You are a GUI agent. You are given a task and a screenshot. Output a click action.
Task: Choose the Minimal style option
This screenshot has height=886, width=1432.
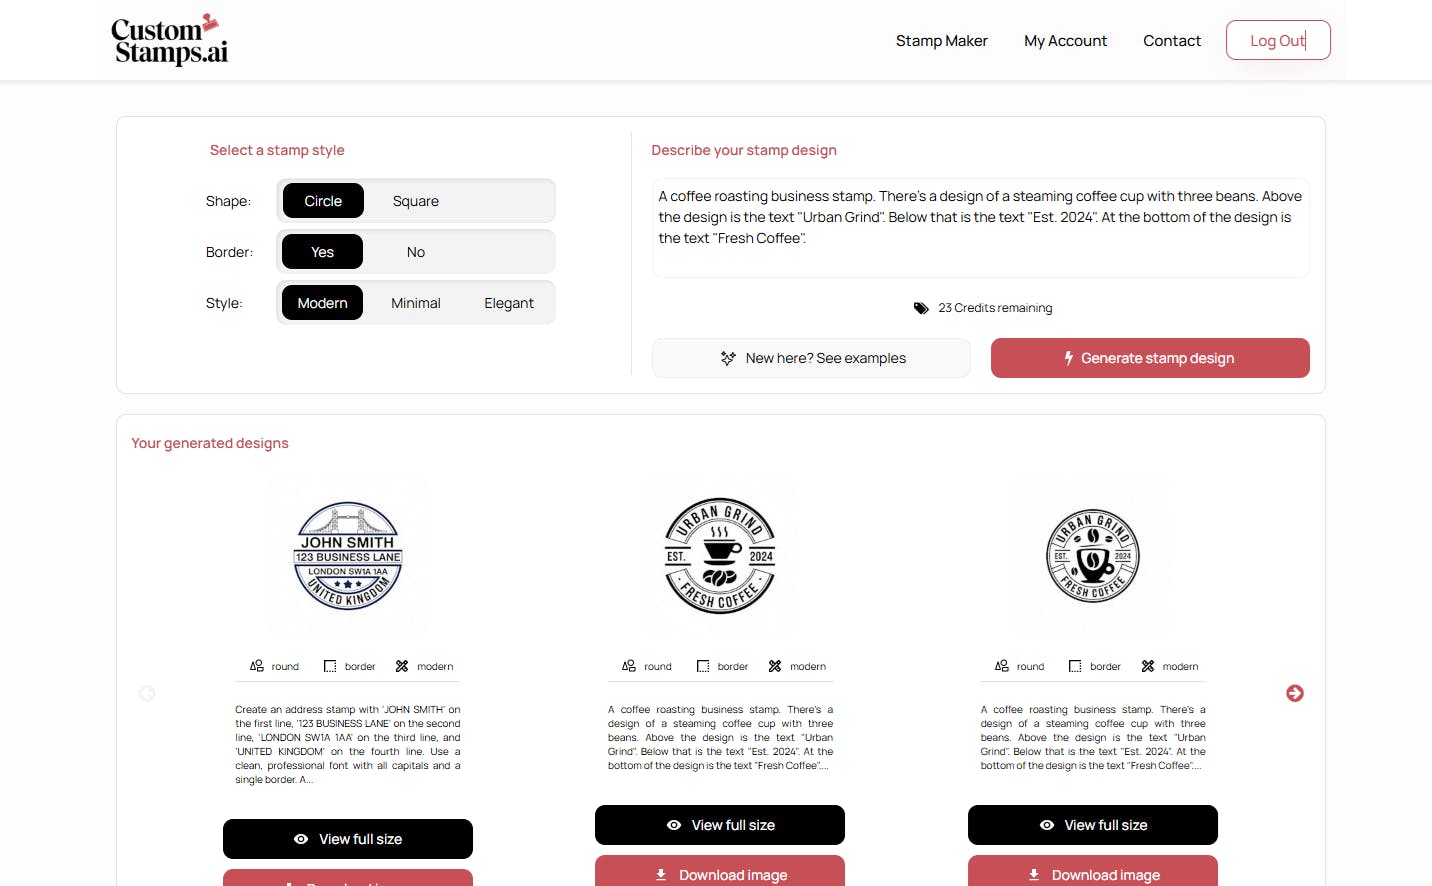[416, 303]
